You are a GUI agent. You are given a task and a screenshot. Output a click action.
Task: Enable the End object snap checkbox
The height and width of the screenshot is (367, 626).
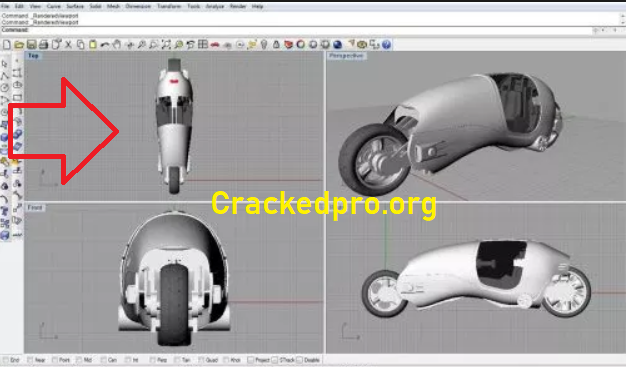[6, 360]
